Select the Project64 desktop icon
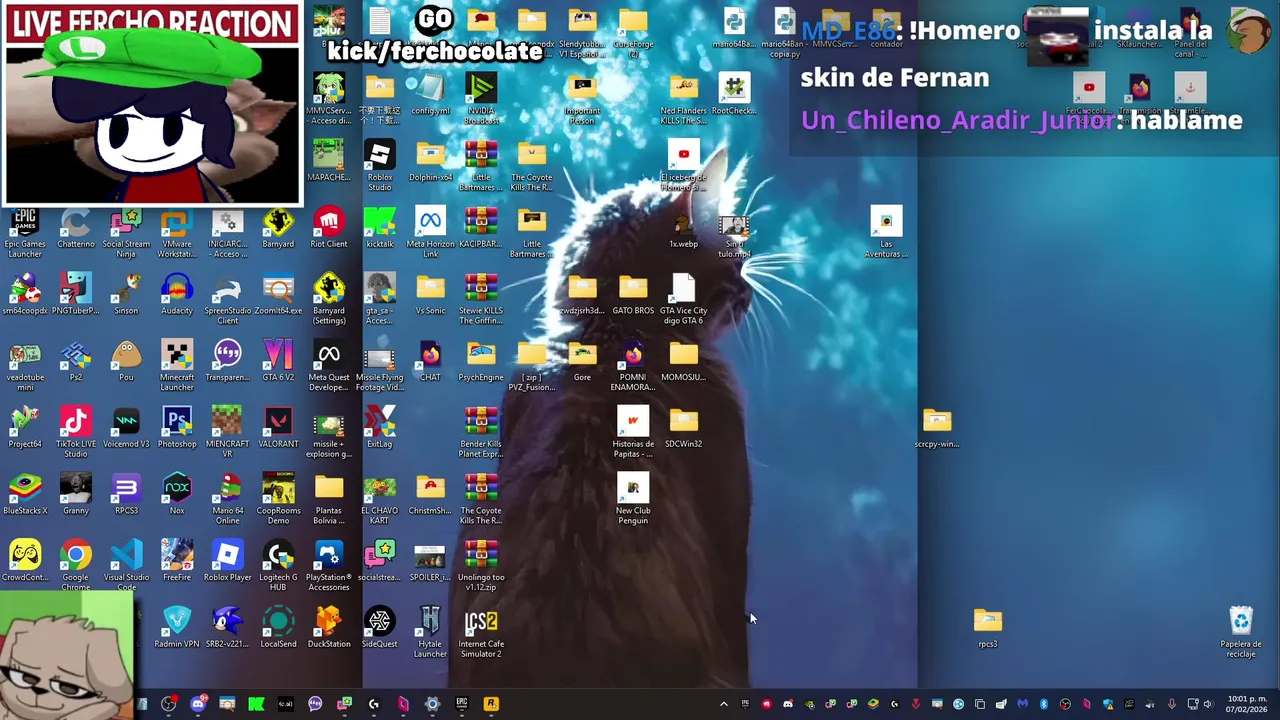1280x720 pixels. coord(25,429)
